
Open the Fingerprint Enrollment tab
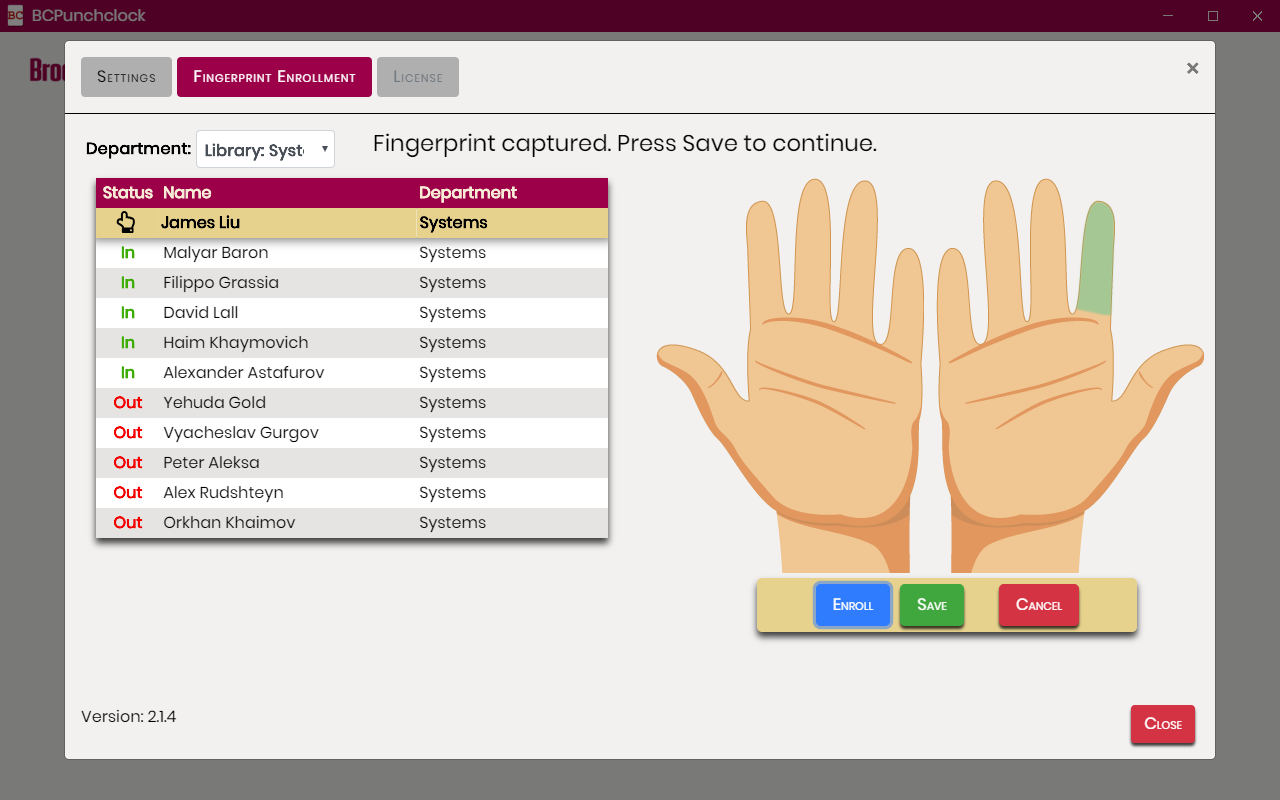coord(274,77)
